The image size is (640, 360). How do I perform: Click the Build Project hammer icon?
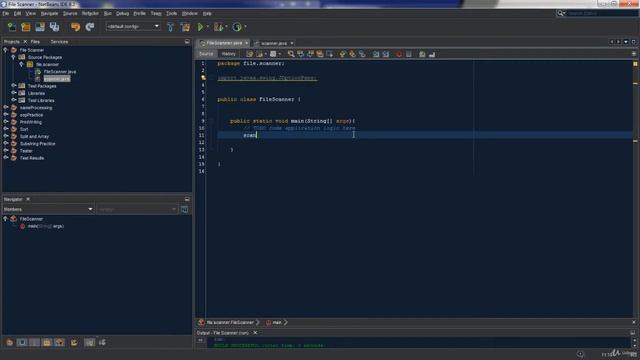(171, 27)
